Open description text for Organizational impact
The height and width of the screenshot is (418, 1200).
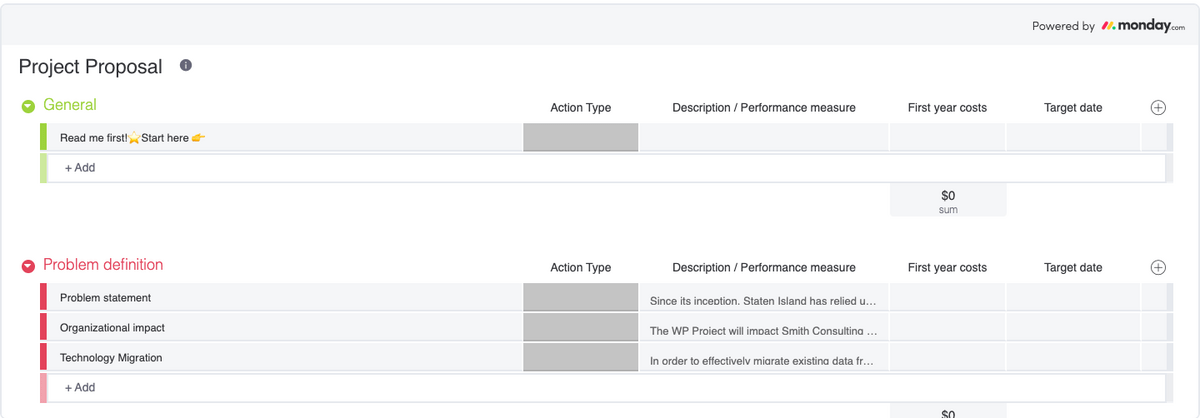click(763, 330)
